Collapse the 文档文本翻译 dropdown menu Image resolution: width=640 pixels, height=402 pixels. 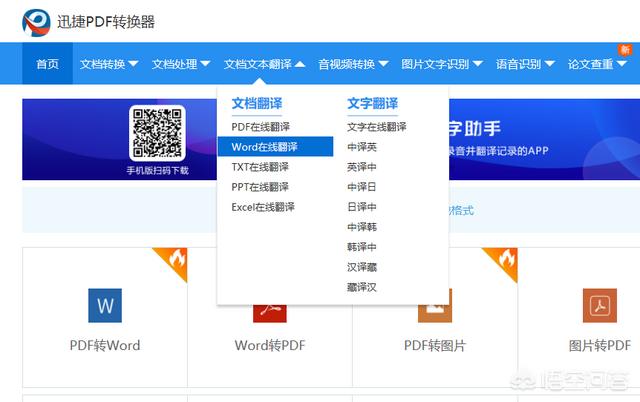pos(264,64)
